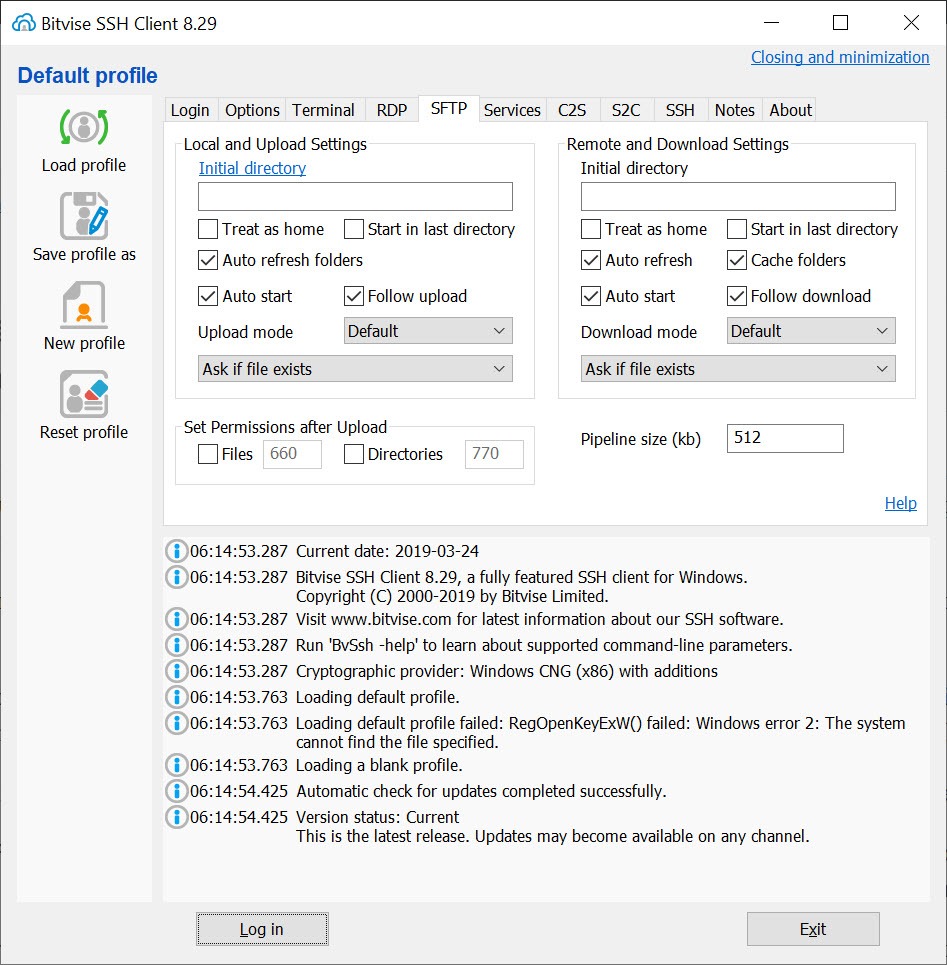Screen dimensions: 947x965
Task: Click info icon beside Visit www.bitvise.com entry
Action: pos(177,619)
